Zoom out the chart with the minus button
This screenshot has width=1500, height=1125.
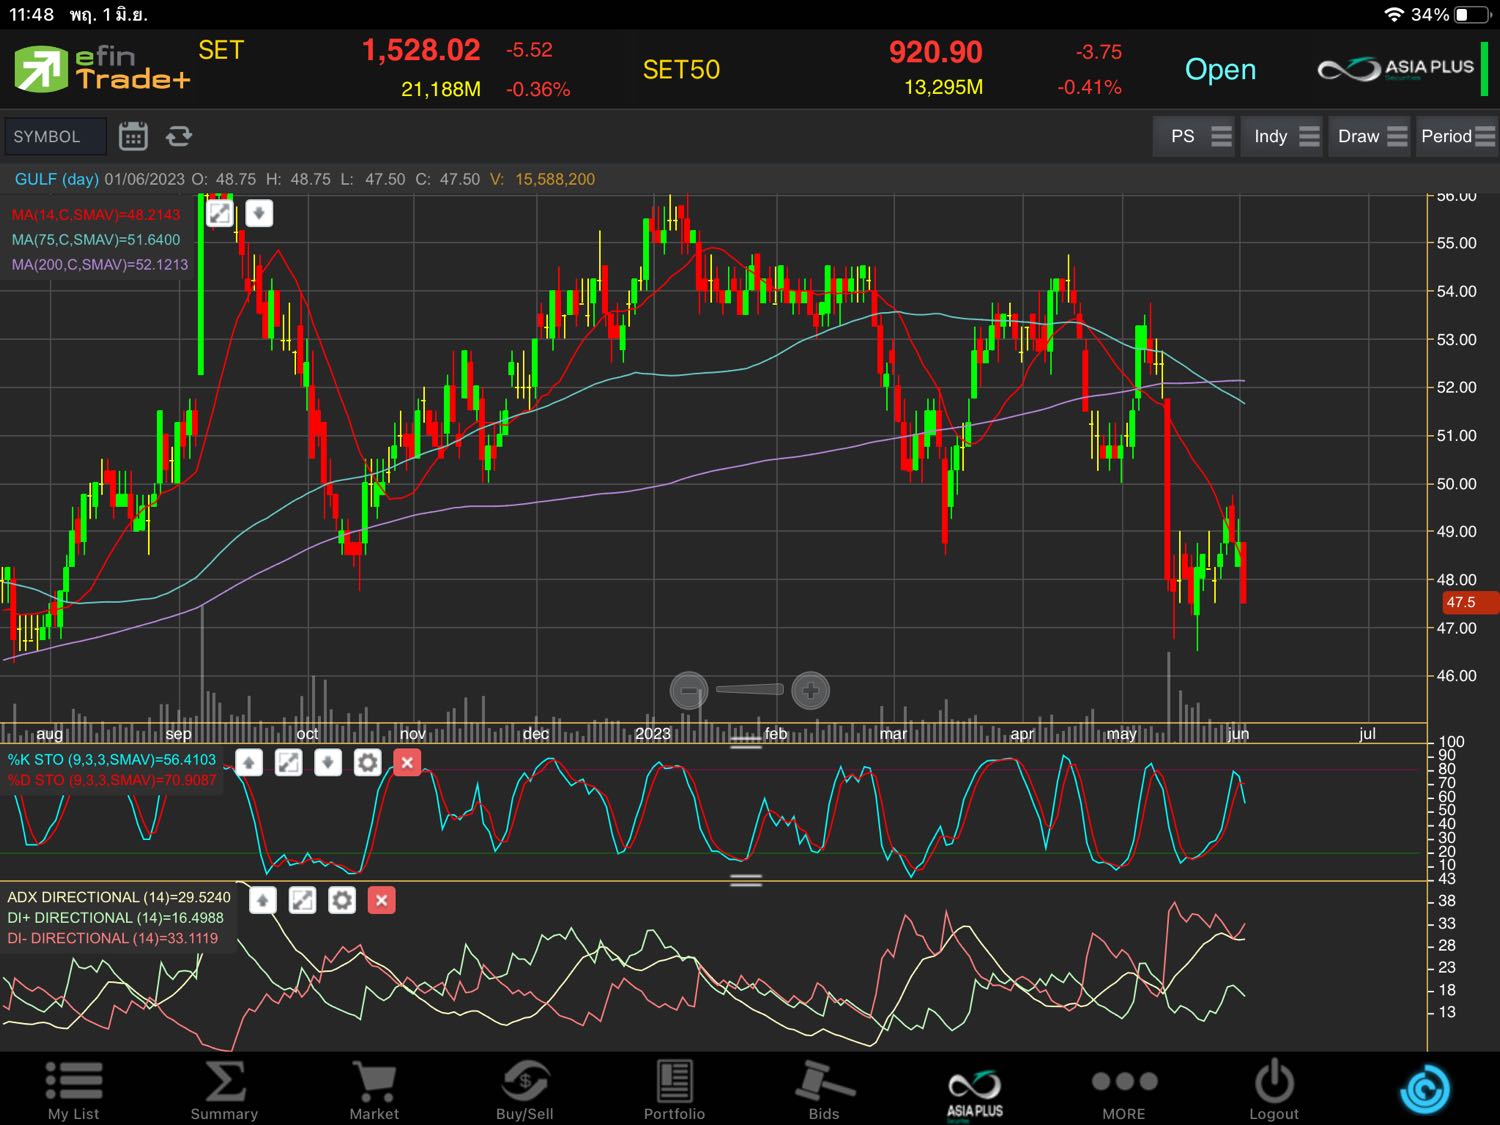(x=688, y=690)
